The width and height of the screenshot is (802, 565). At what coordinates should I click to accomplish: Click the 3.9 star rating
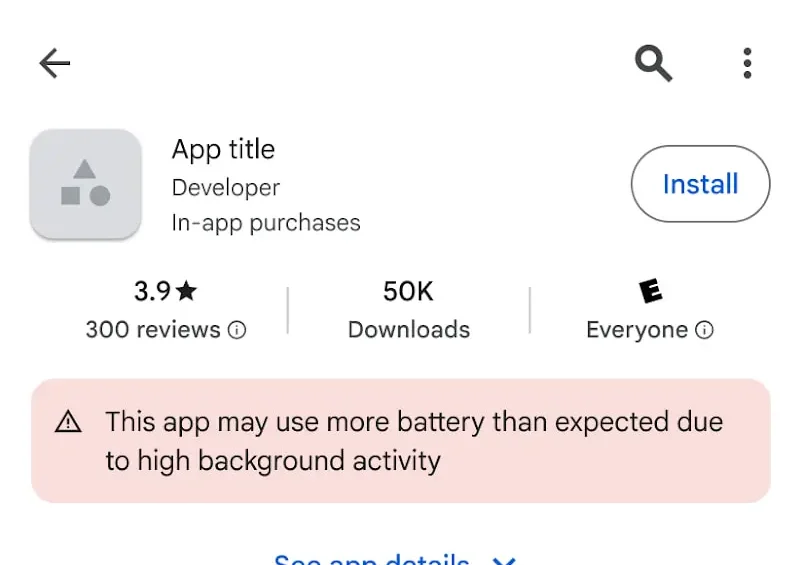click(166, 291)
